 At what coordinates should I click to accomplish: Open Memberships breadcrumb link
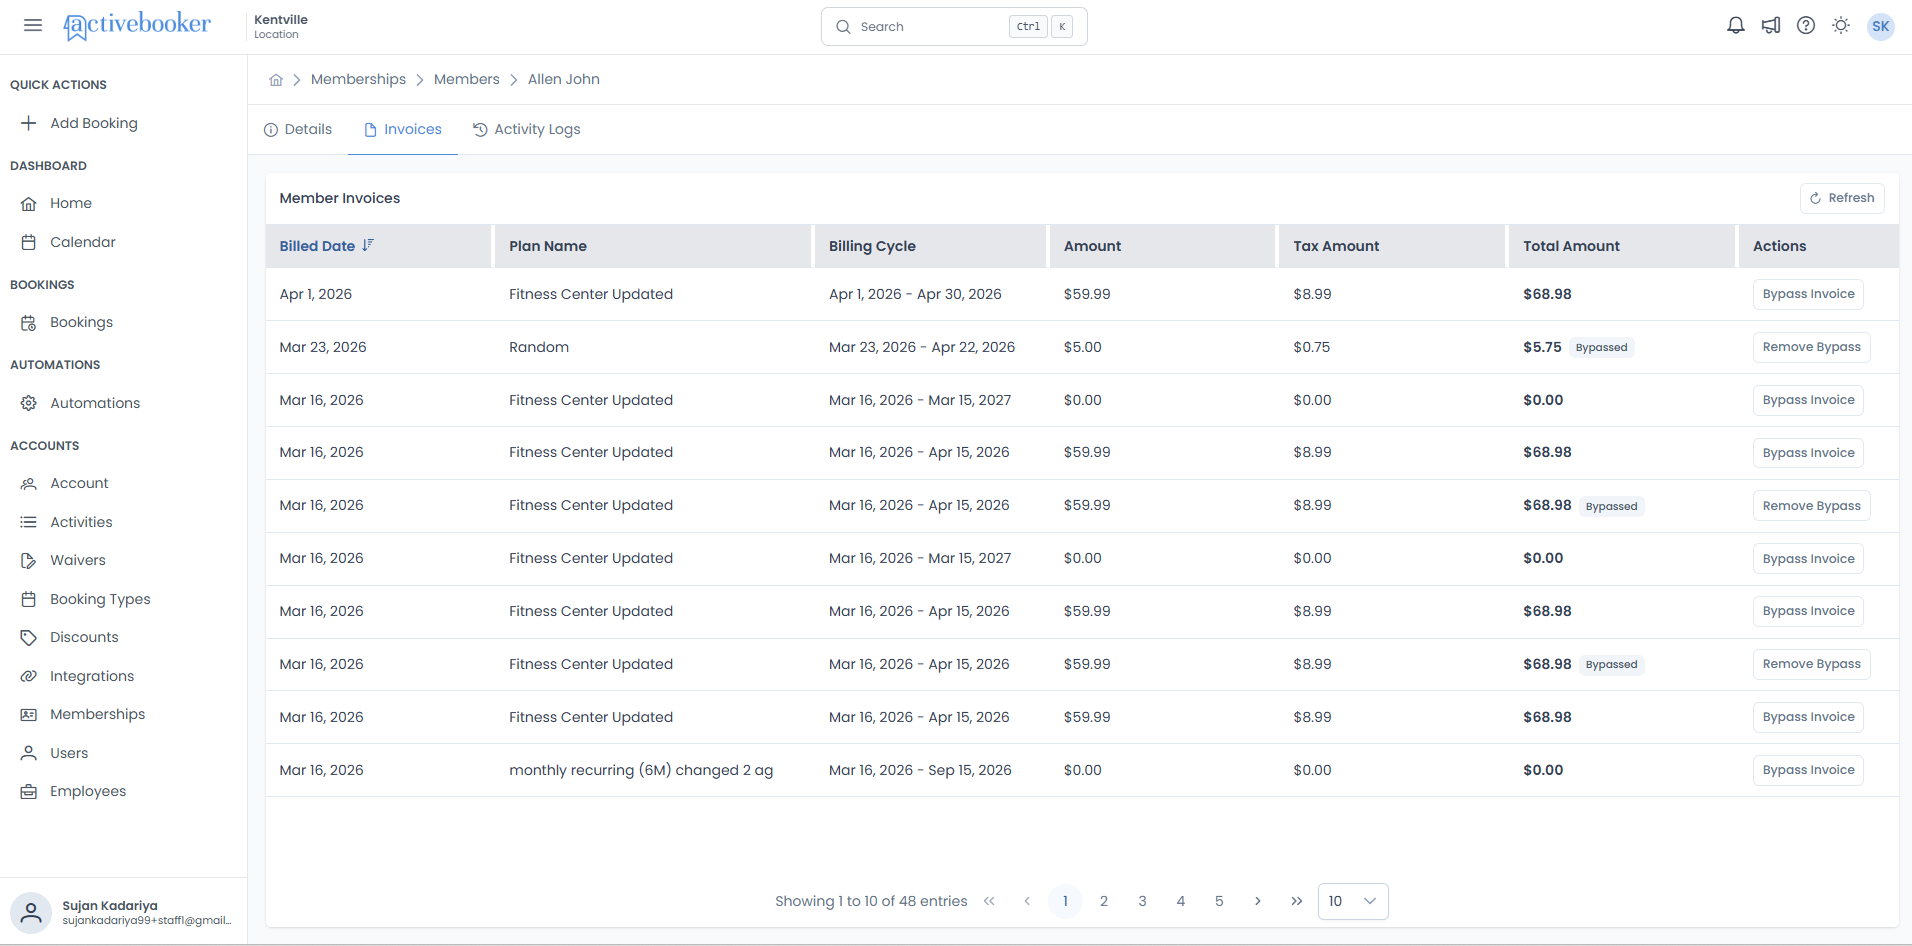[x=358, y=79]
